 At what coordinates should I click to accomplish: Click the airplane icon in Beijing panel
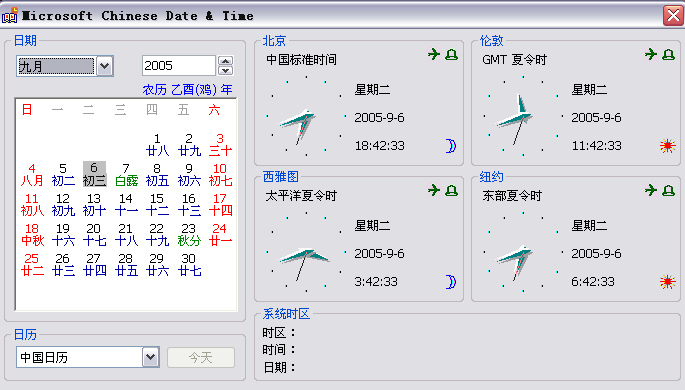click(x=434, y=54)
